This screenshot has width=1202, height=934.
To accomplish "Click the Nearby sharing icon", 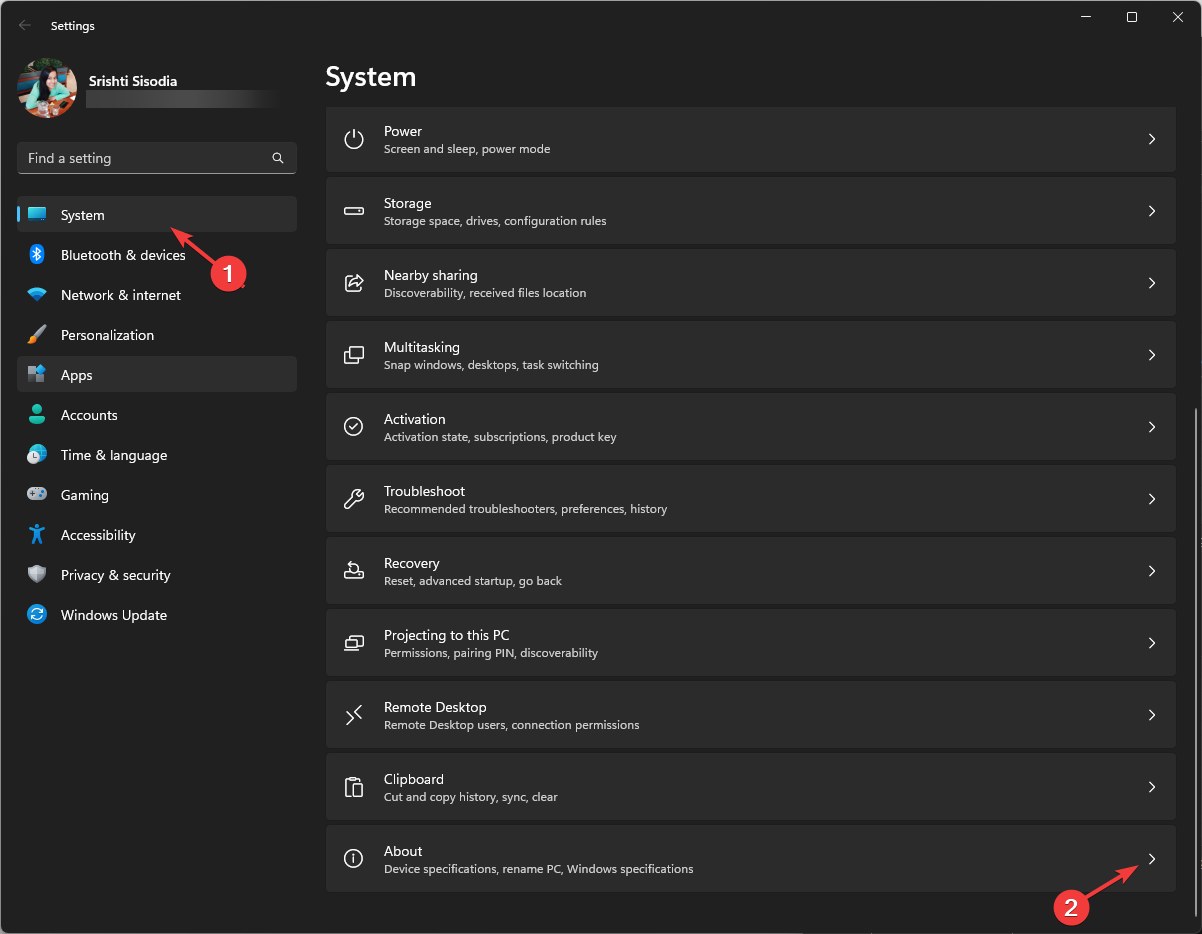I will coord(354,283).
